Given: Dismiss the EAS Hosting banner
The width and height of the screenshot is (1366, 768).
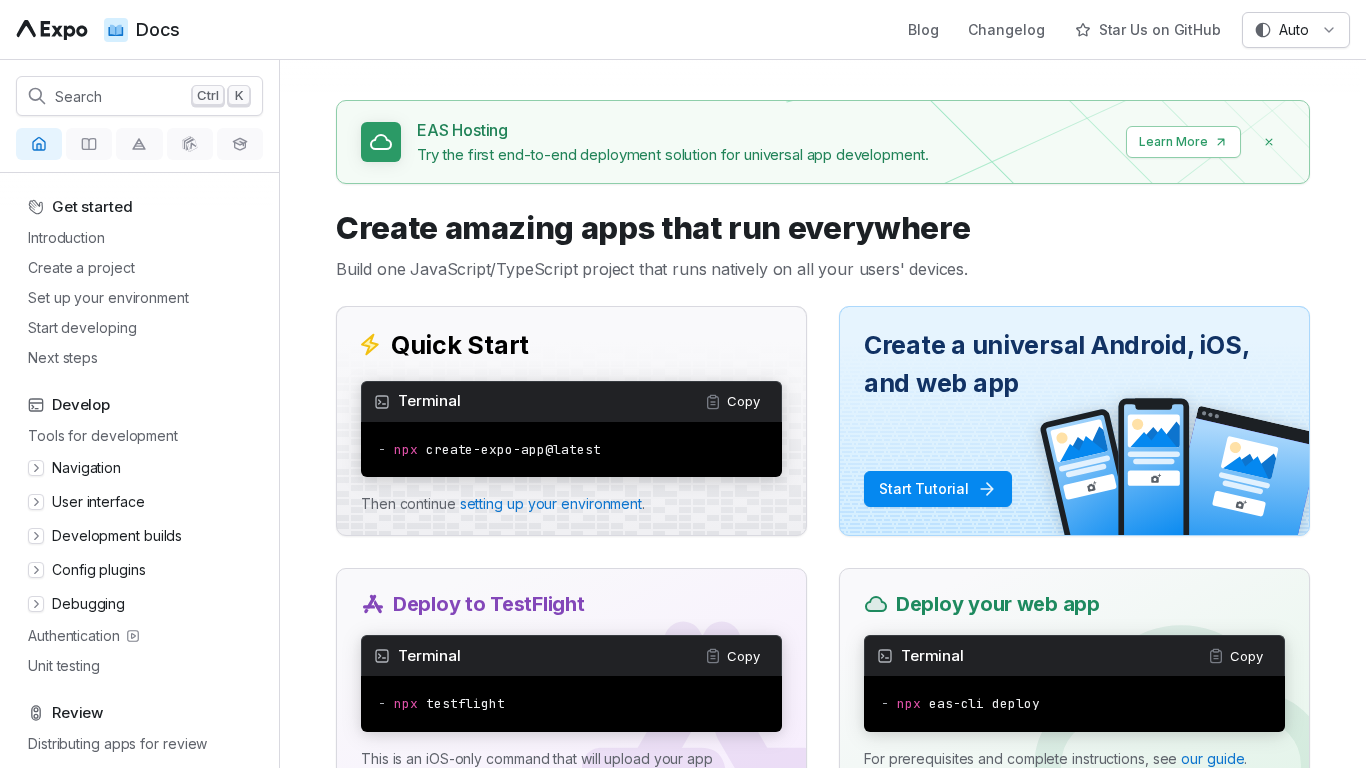Looking at the screenshot, I should [x=1269, y=142].
